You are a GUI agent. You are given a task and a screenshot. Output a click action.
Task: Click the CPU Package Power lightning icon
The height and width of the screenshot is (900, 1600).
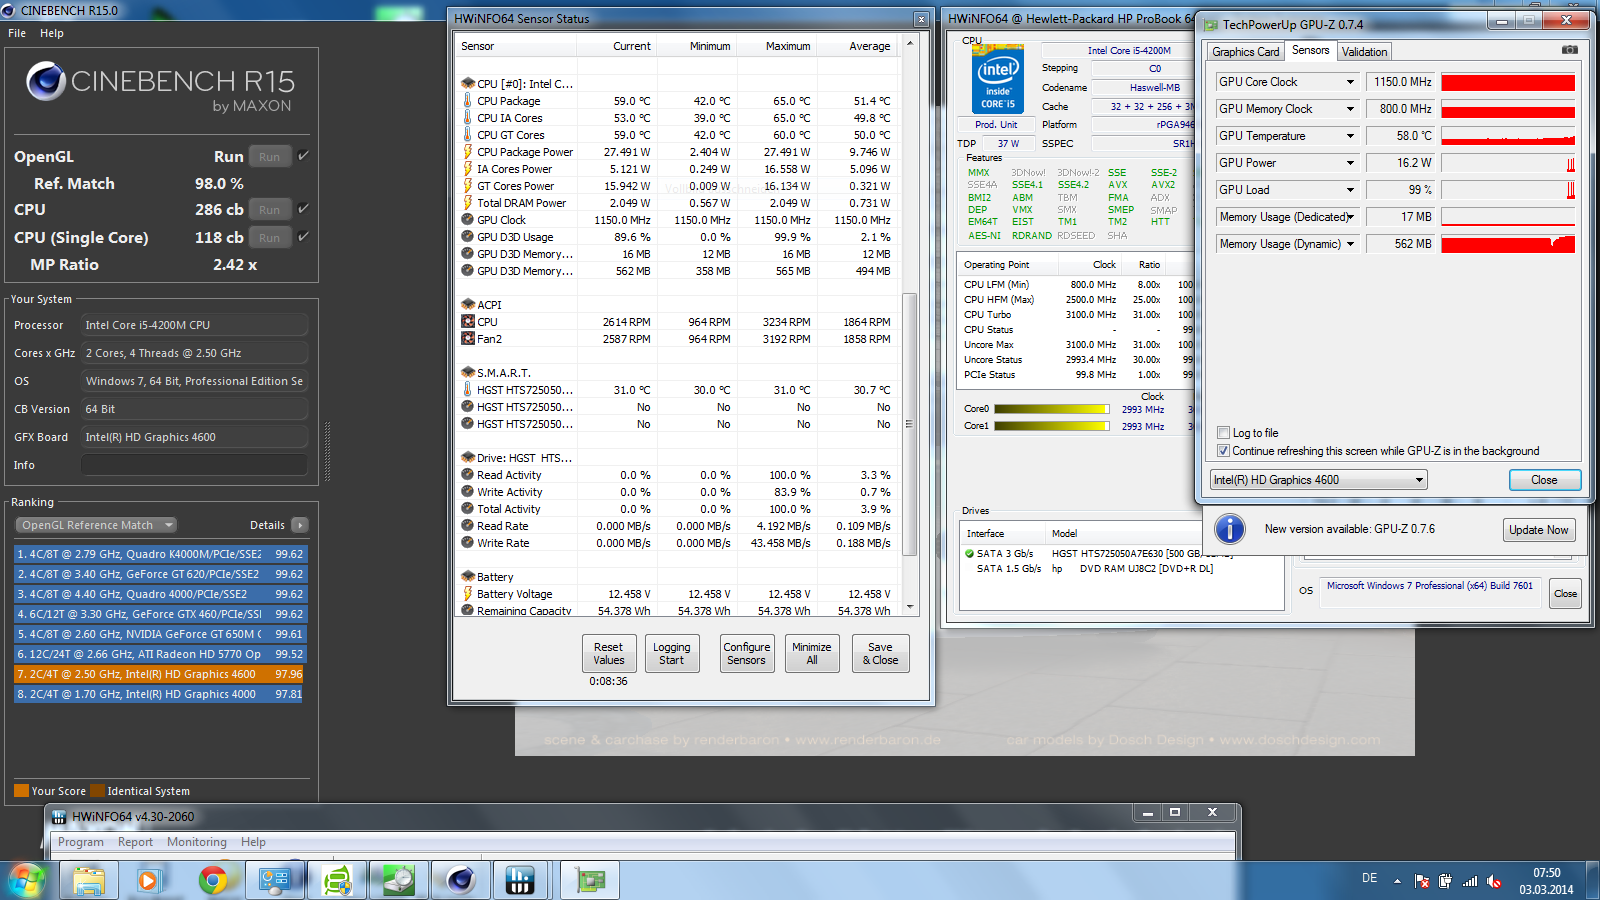click(x=467, y=152)
